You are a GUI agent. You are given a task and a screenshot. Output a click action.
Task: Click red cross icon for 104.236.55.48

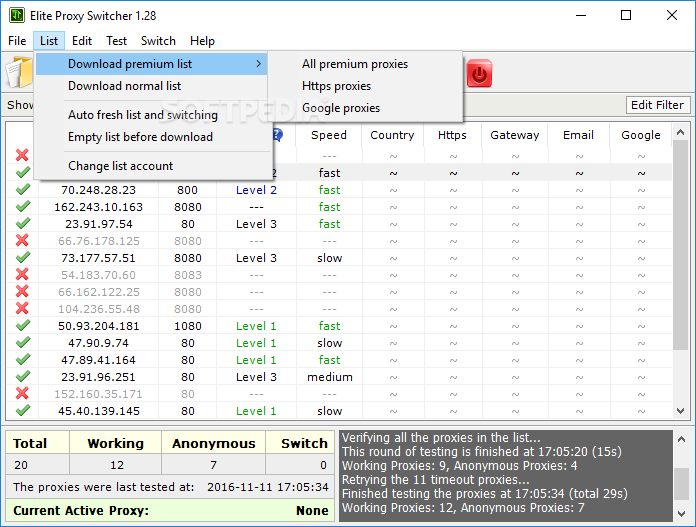(x=22, y=309)
